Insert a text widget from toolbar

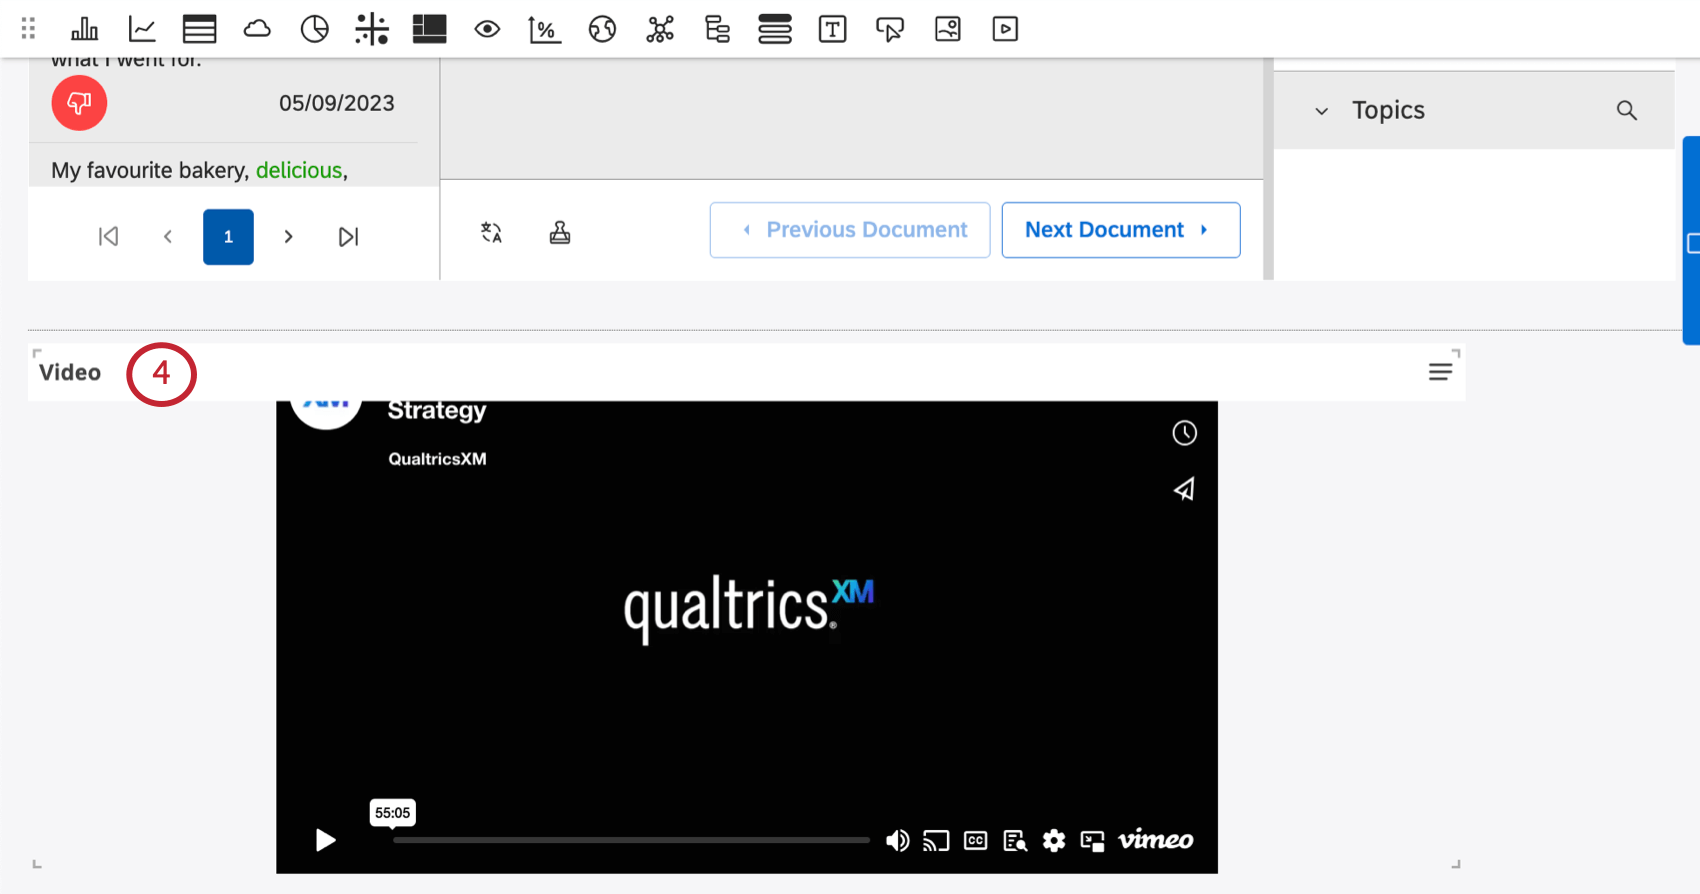832,29
